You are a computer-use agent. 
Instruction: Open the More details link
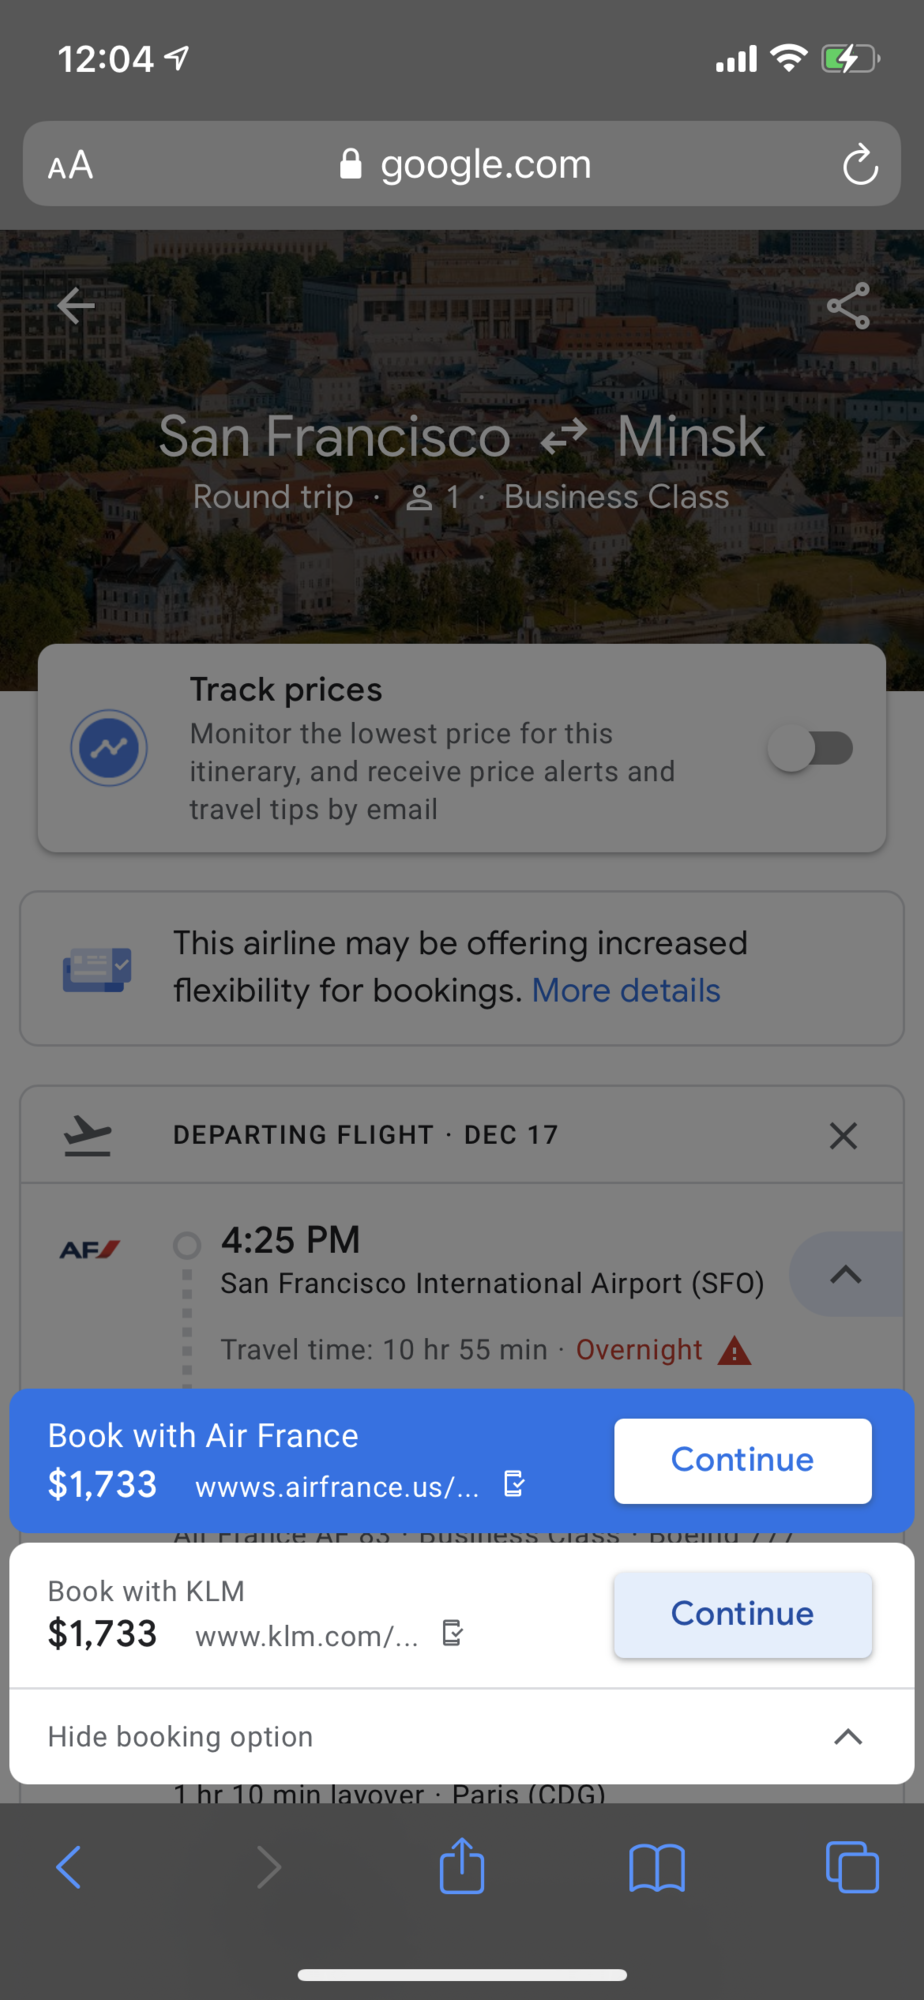click(x=626, y=991)
